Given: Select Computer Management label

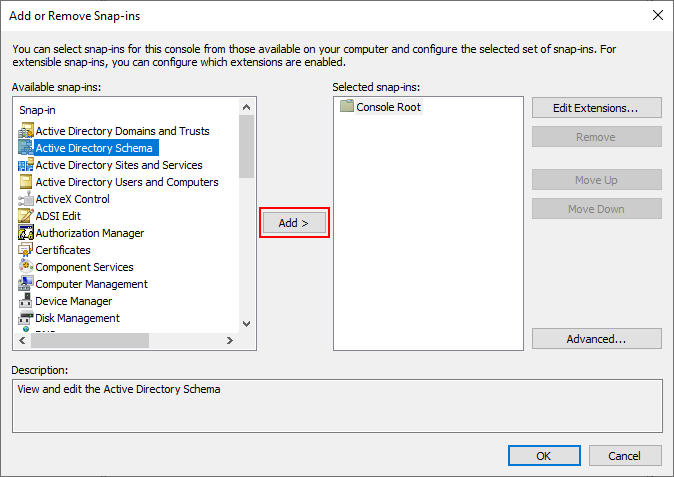Looking at the screenshot, I should click(92, 284).
